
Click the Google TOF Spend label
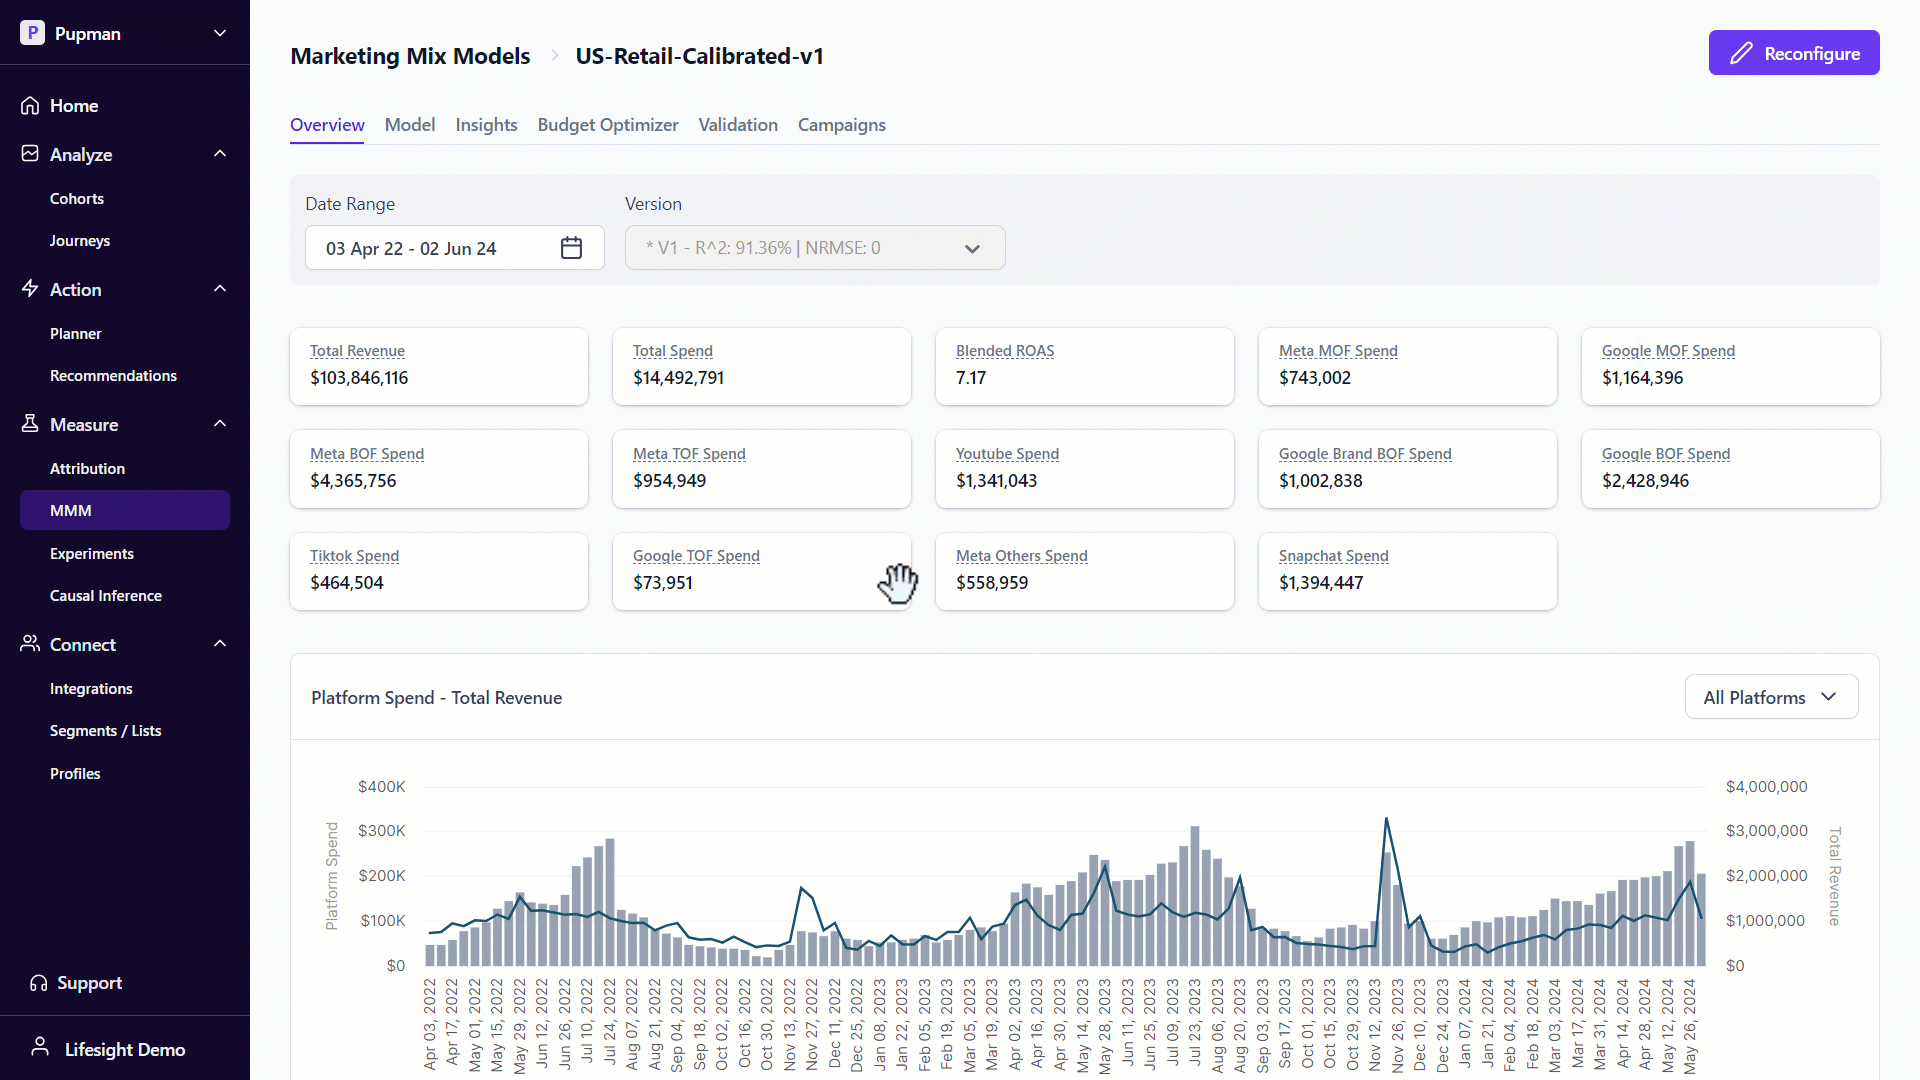tap(696, 556)
